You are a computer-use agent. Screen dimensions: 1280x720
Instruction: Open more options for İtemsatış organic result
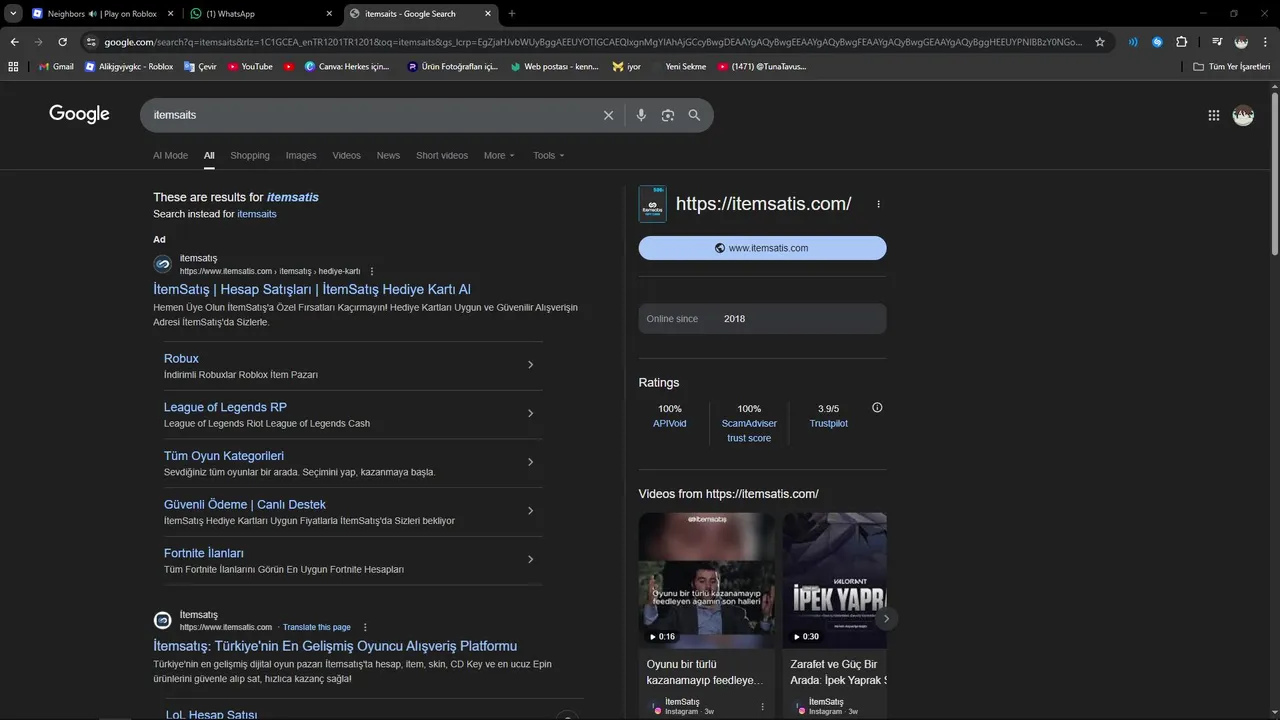[365, 627]
